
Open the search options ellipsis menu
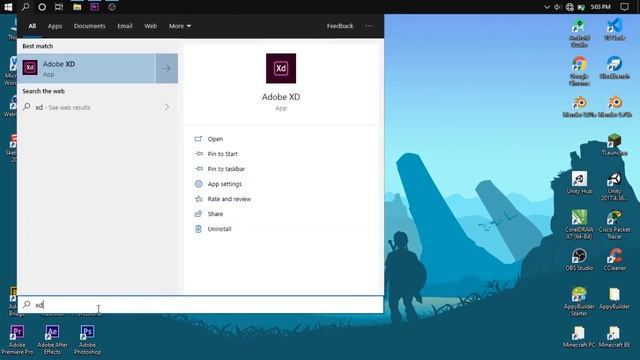(369, 26)
